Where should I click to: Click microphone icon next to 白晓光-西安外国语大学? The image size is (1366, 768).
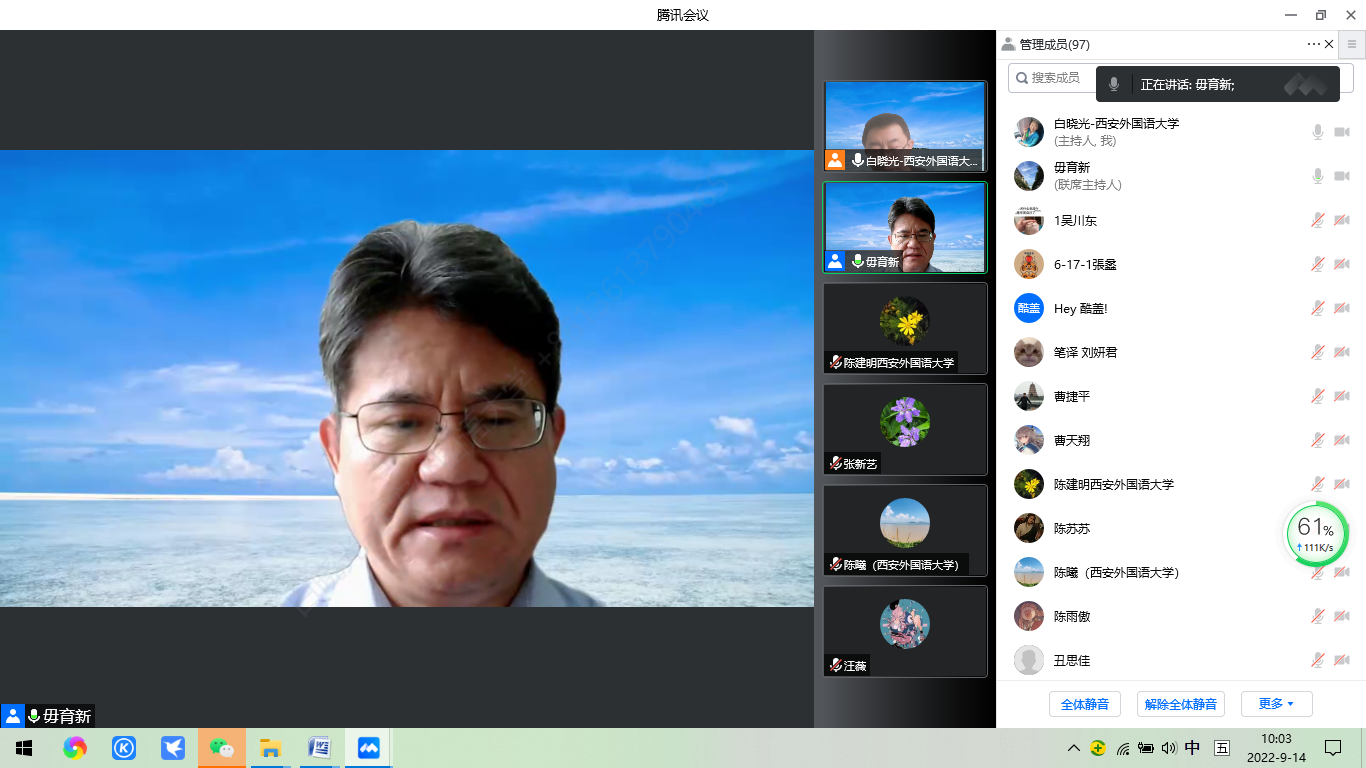click(1318, 132)
